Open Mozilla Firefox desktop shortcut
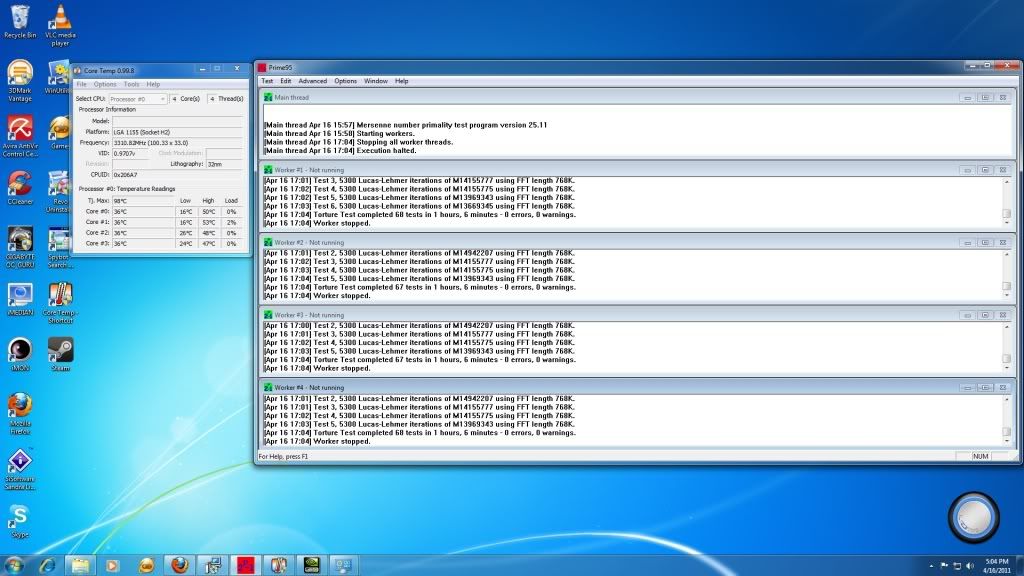This screenshot has width=1024, height=576. [20, 413]
